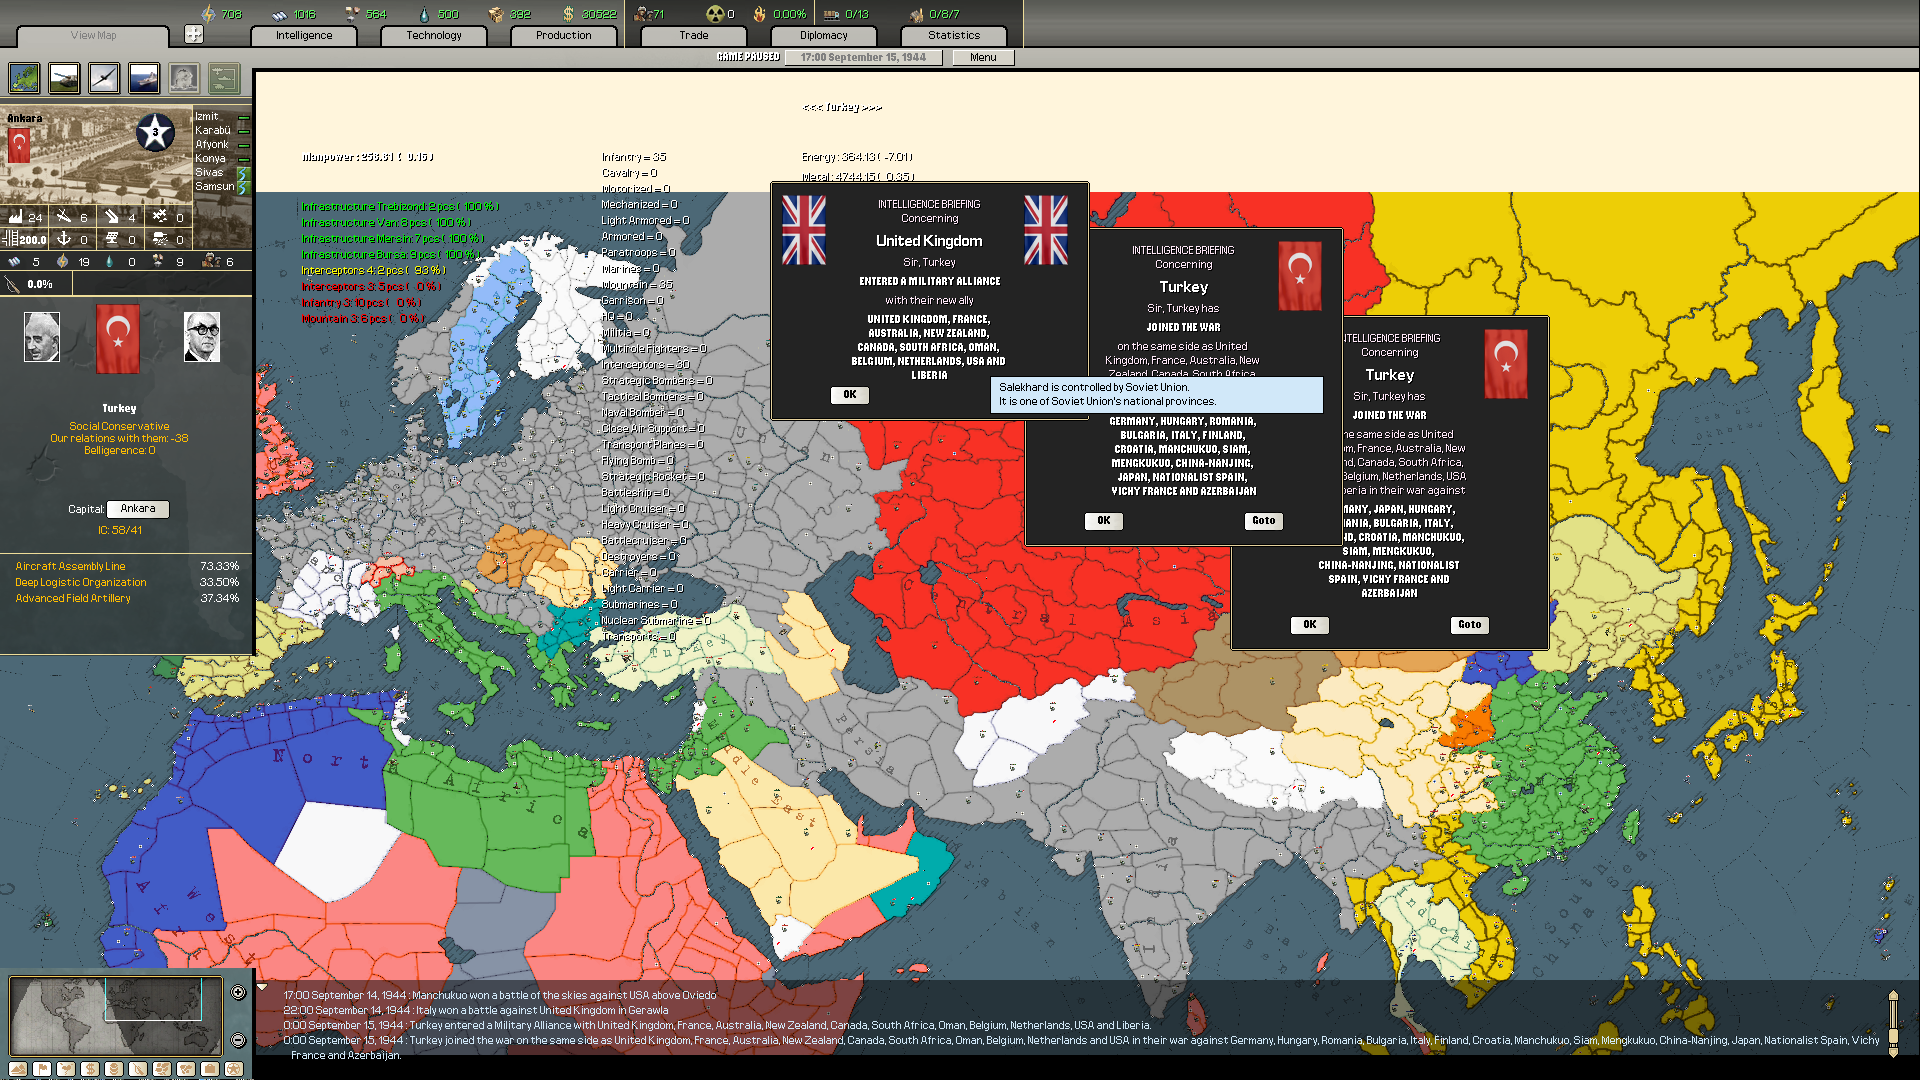Unpause the game via the GAME PAUSED indicator
The width and height of the screenshot is (1920, 1080).
pos(748,57)
